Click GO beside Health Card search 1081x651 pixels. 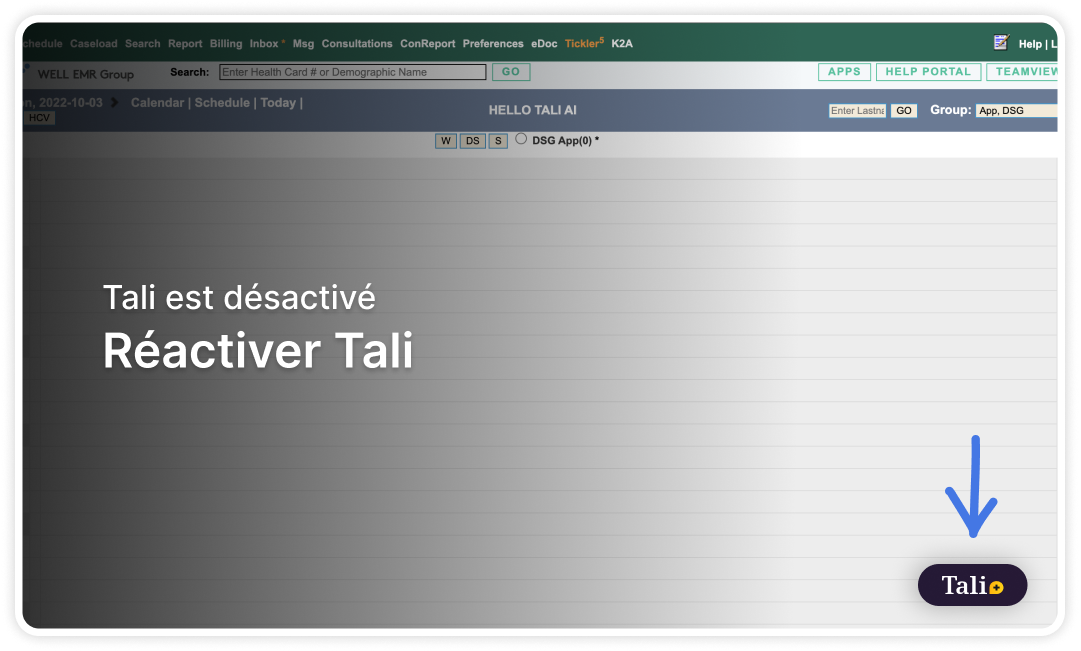click(x=511, y=72)
